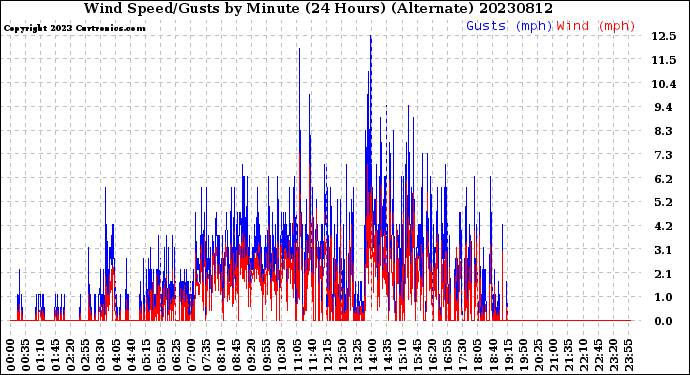Click the 12.5 y-axis value
This screenshot has width=690, height=375.
click(664, 36)
